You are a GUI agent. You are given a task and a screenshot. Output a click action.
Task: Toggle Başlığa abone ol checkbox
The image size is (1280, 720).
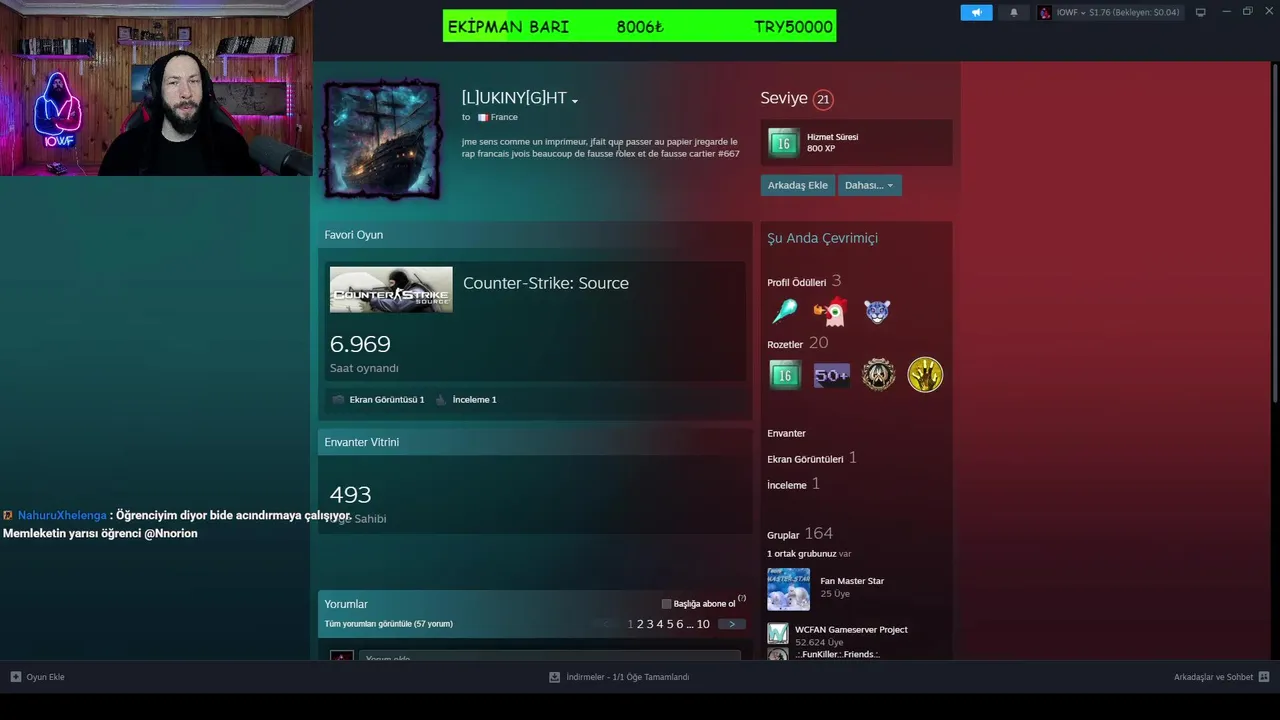(x=667, y=604)
